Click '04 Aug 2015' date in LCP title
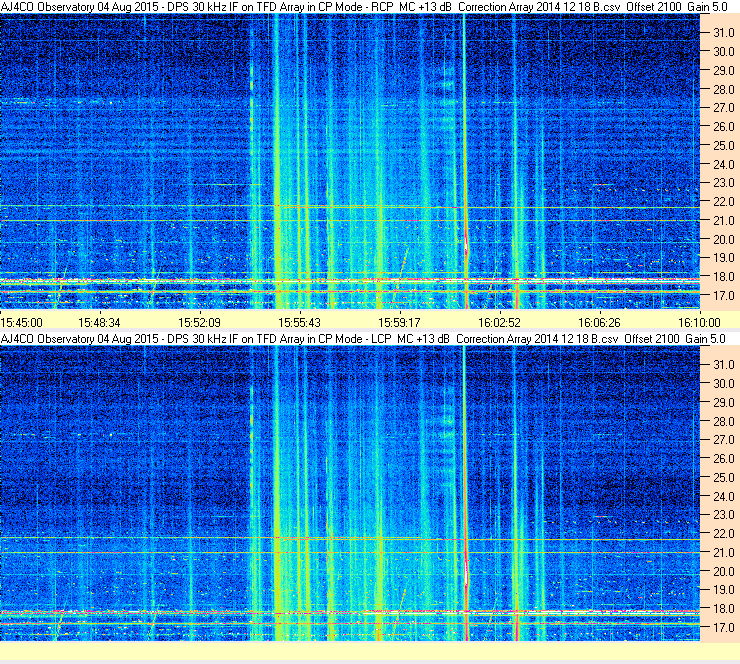This screenshot has width=740, height=664. coord(128,339)
